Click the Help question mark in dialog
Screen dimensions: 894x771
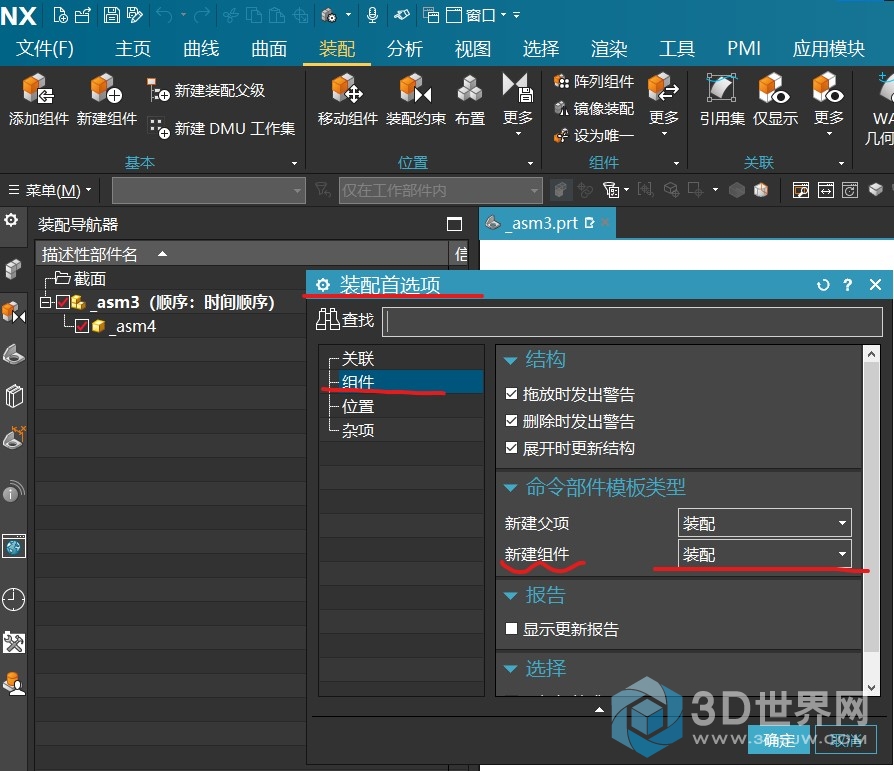coord(848,285)
